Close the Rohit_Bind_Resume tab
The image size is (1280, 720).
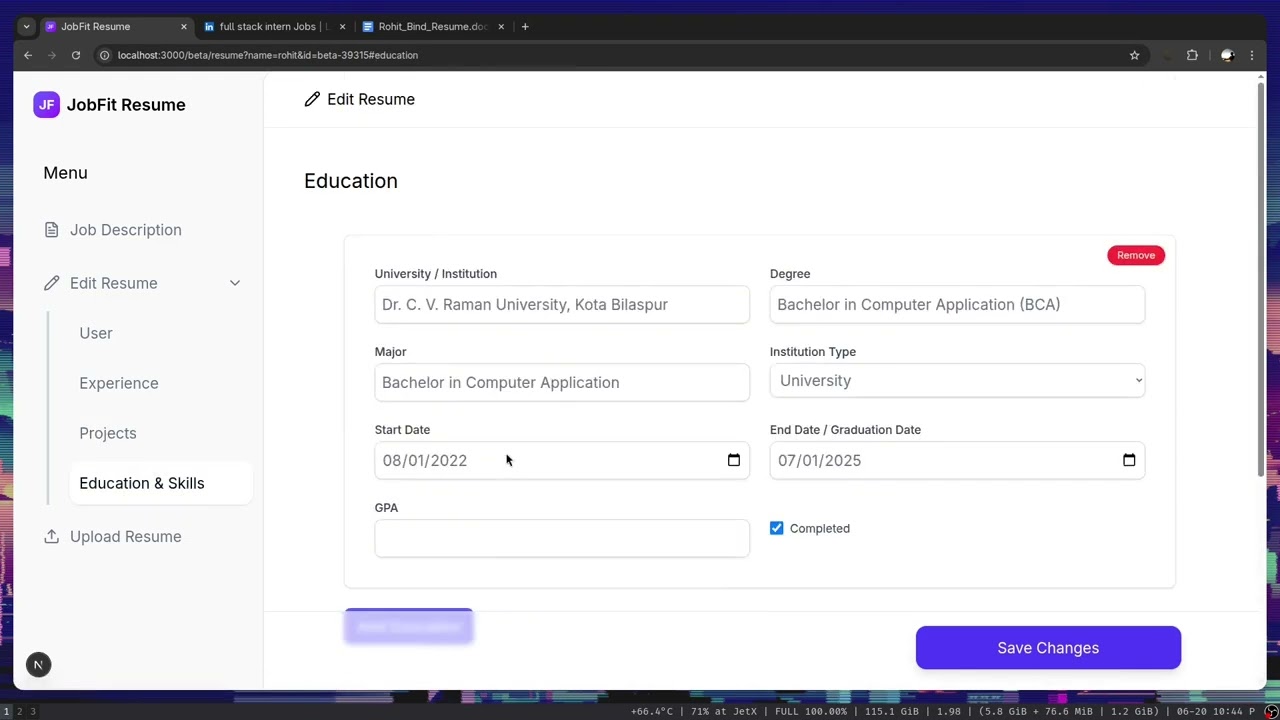tap(501, 27)
